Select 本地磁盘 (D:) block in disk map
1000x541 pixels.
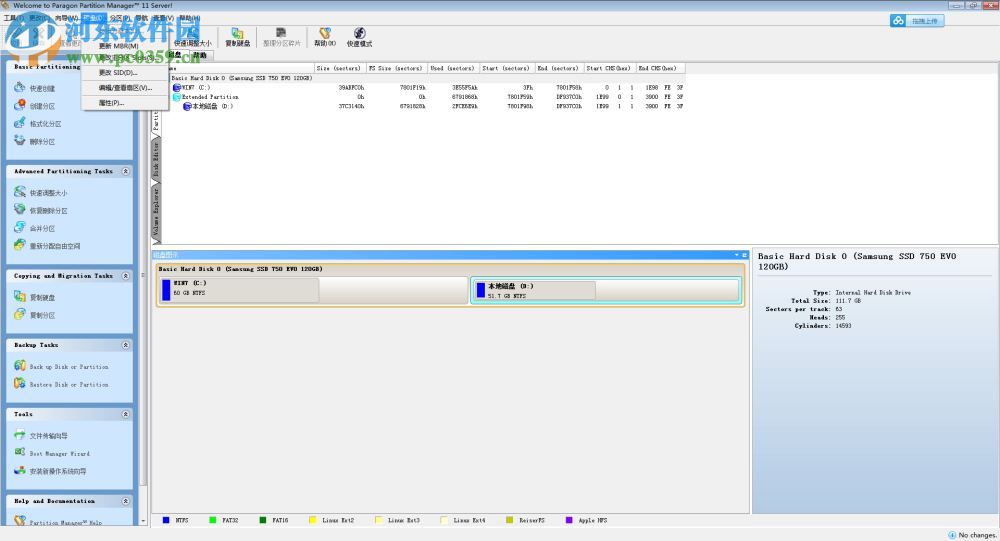pos(605,290)
